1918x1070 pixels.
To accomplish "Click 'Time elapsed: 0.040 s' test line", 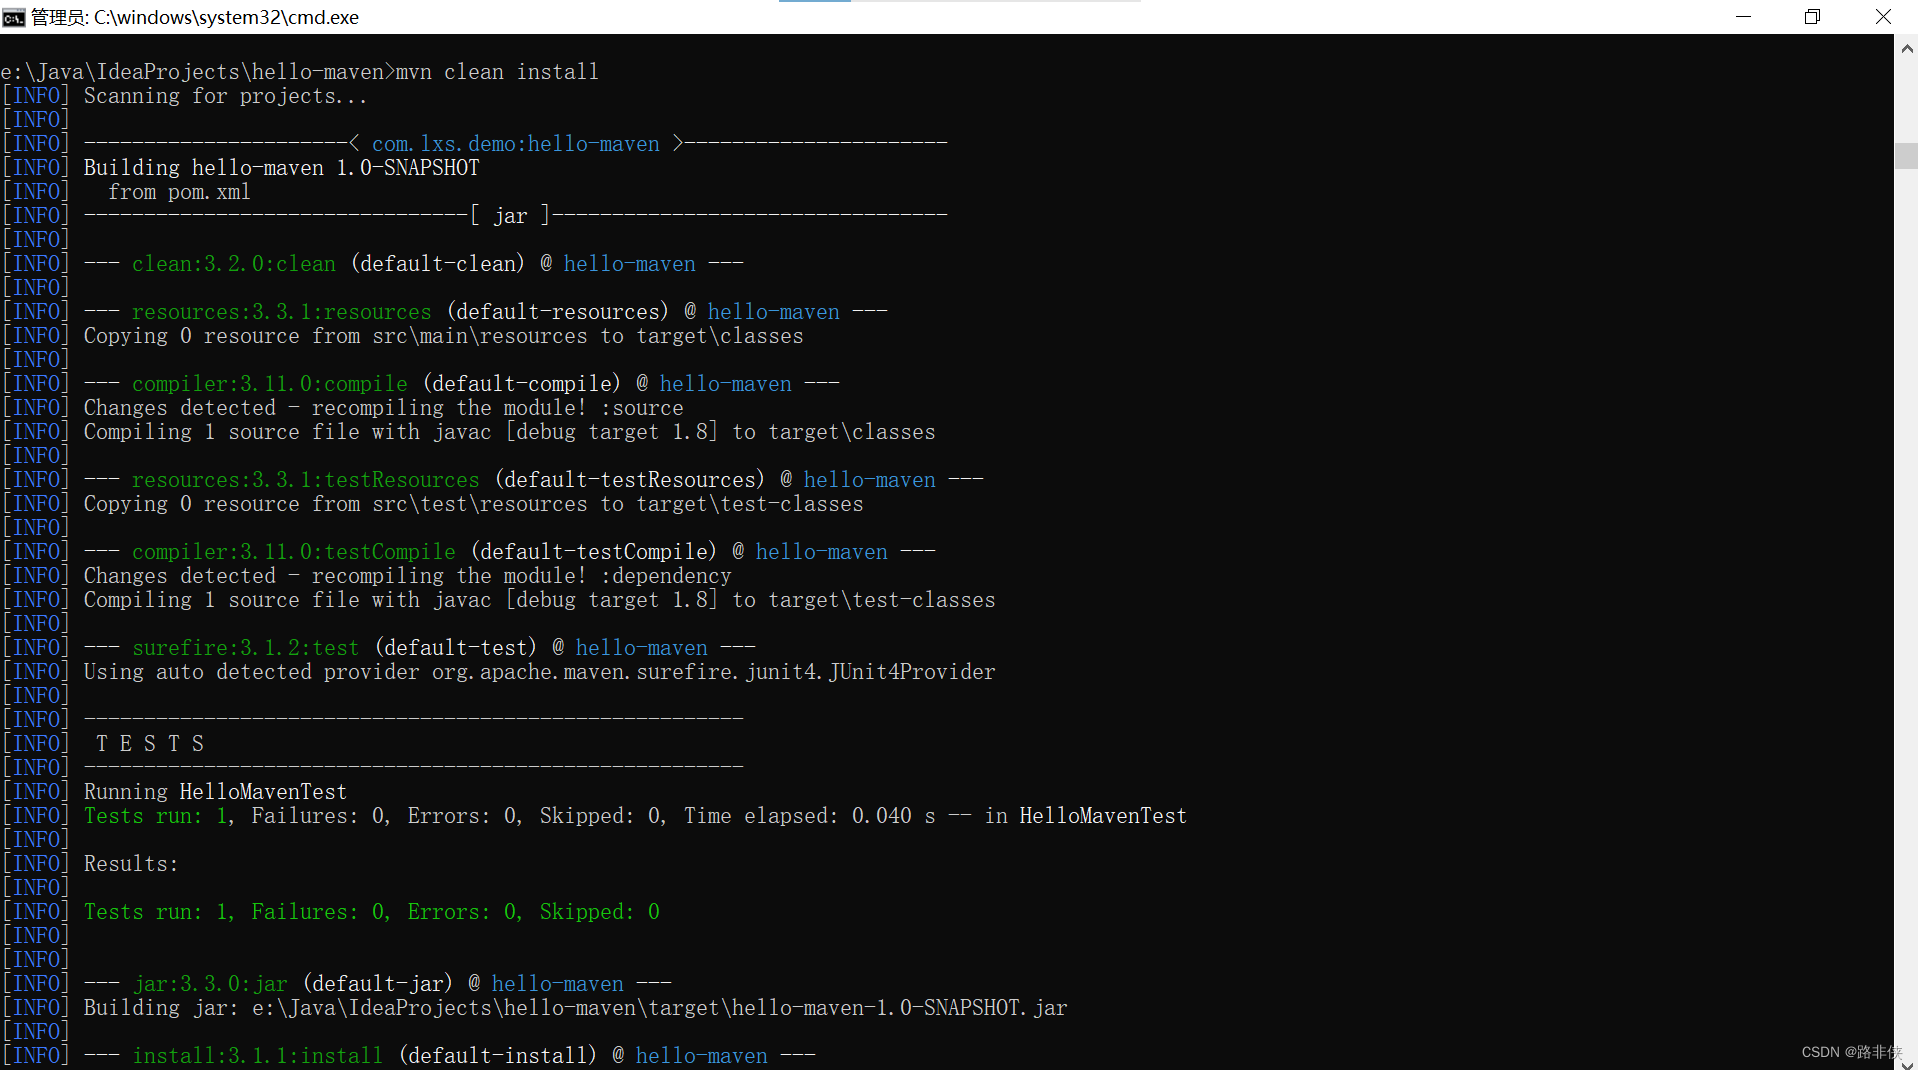I will (x=635, y=816).
